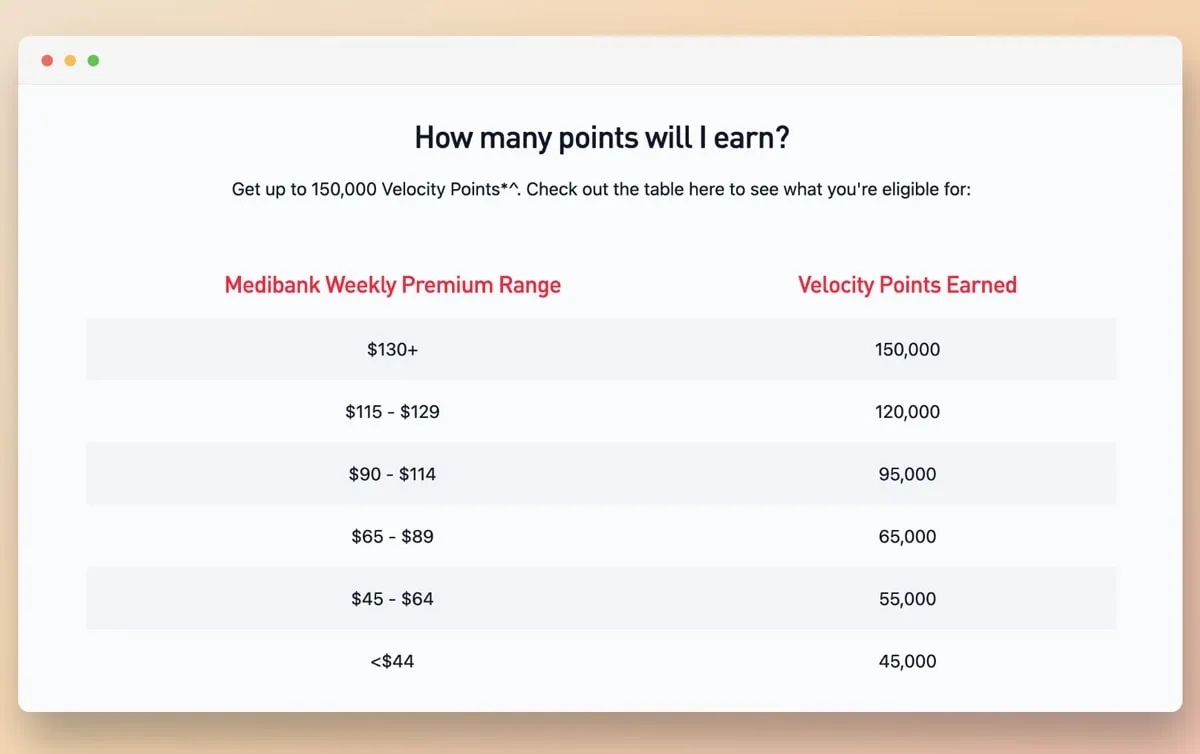Click the $130+ premium range cell
Viewport: 1200px width, 754px height.
click(x=393, y=350)
